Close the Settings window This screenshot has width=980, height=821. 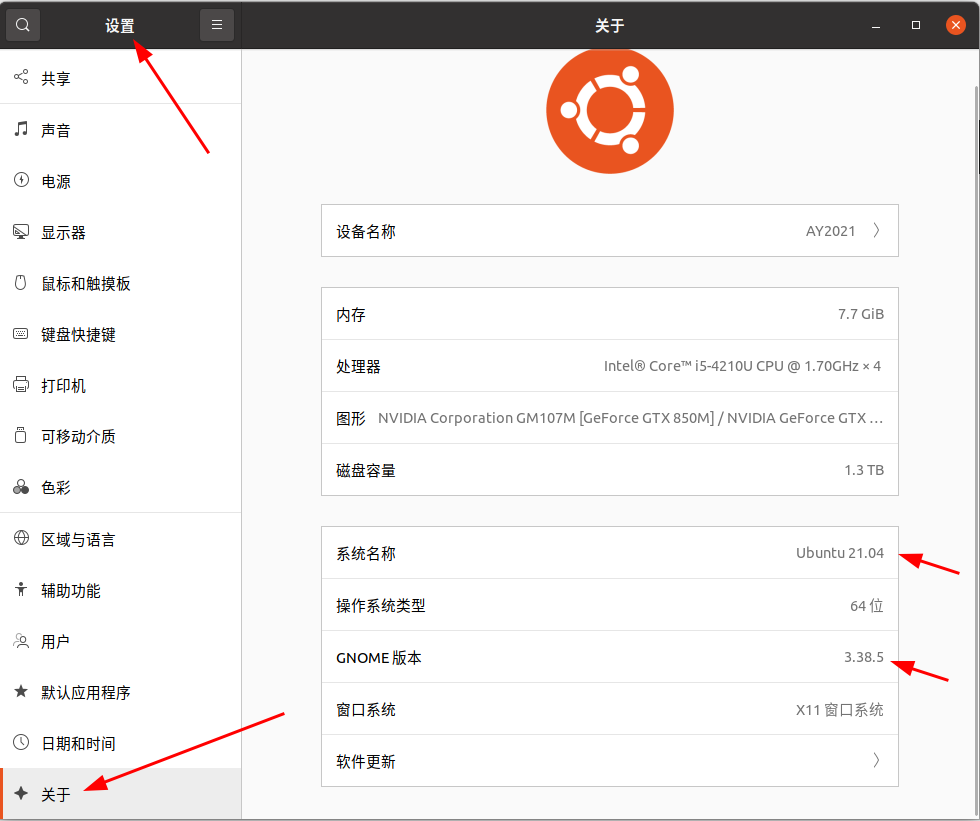coord(956,25)
